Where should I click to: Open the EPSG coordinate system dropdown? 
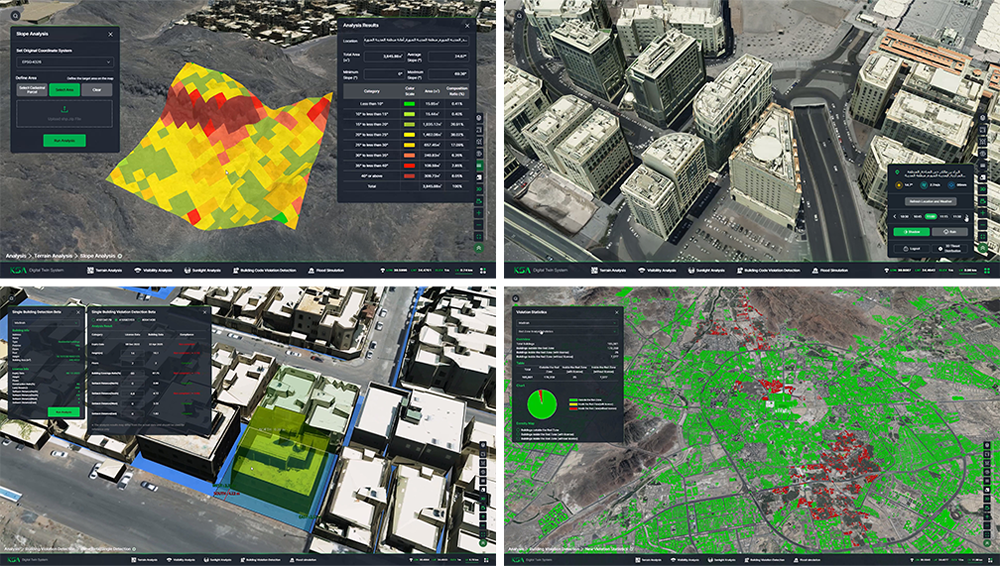tap(65, 62)
